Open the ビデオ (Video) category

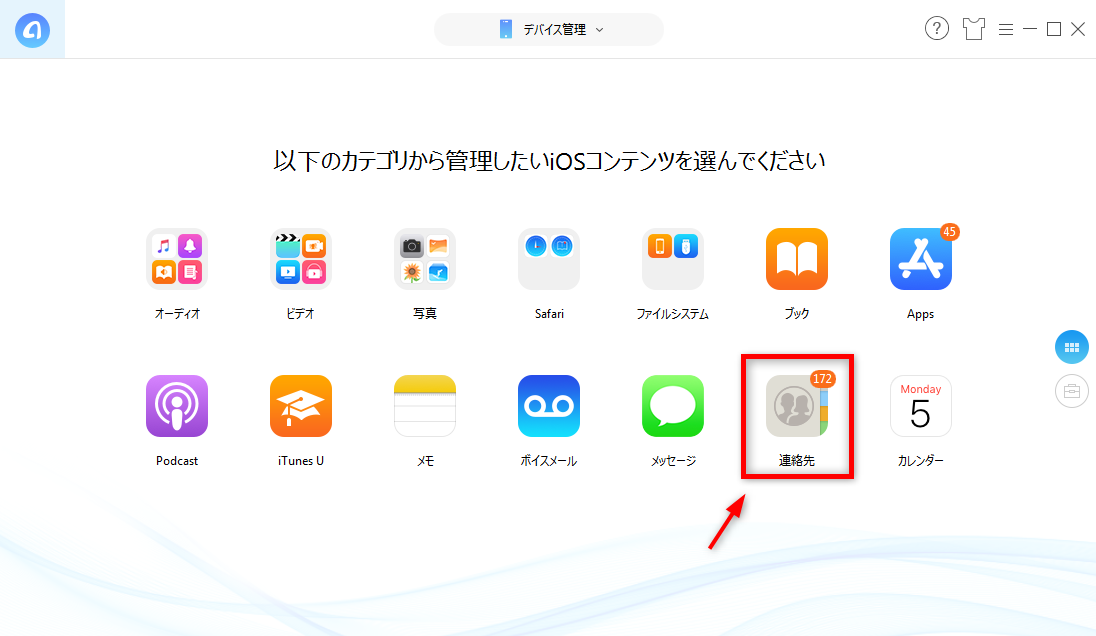pyautogui.click(x=301, y=259)
